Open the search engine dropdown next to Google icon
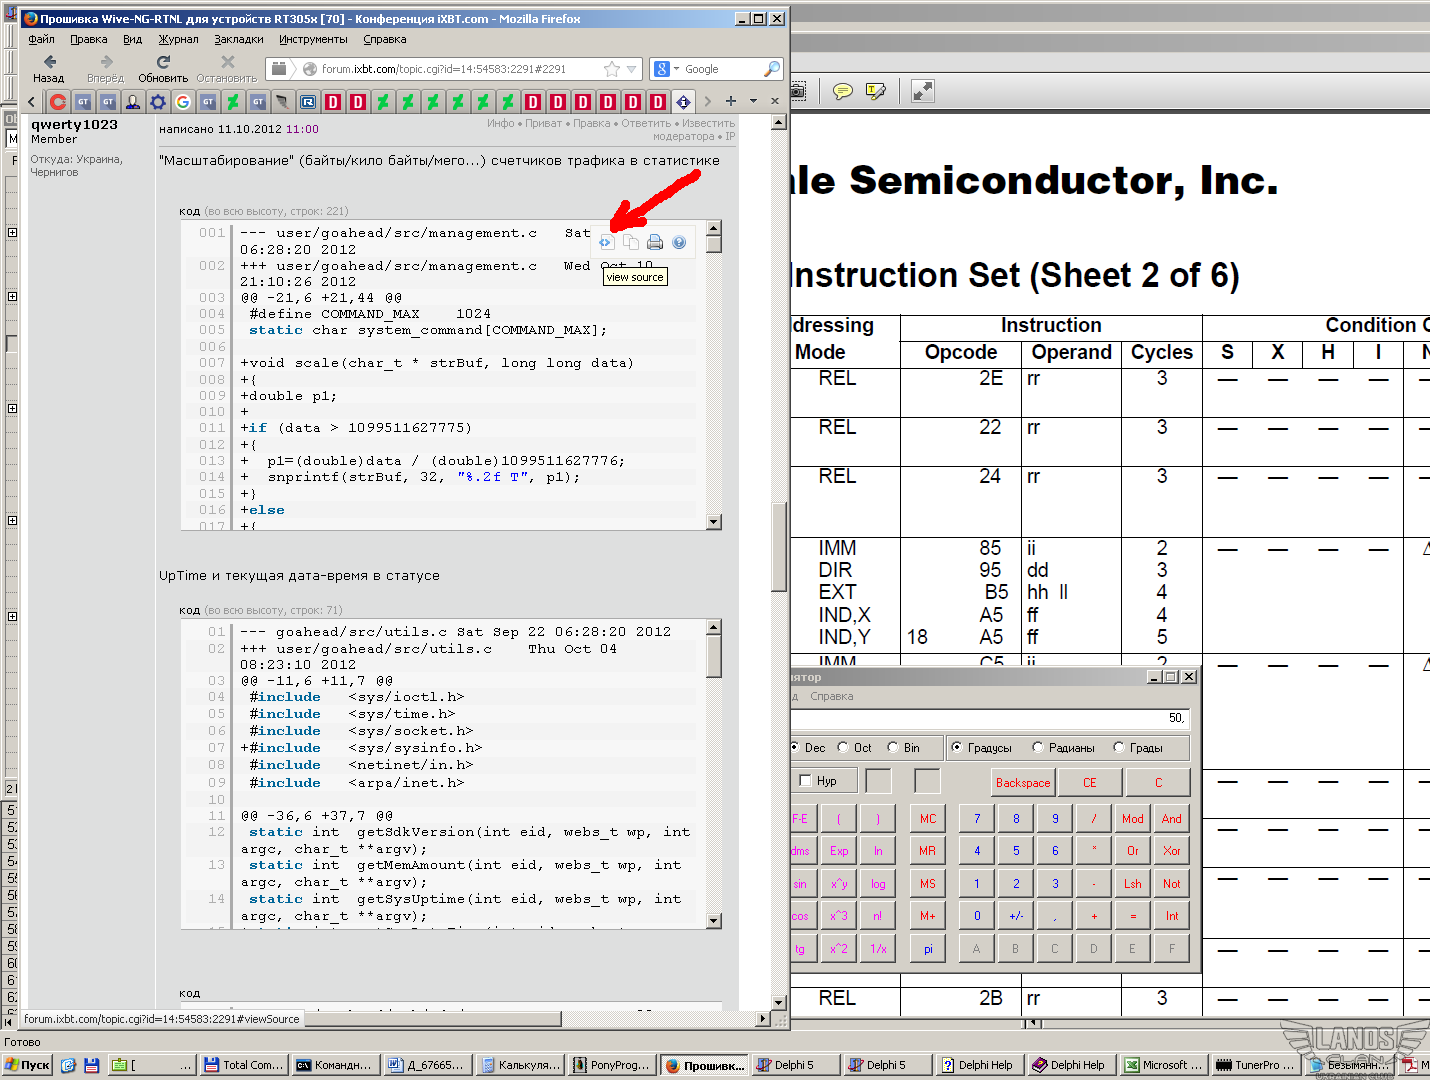Screen dimensions: 1430x1080 pyautogui.click(x=676, y=69)
